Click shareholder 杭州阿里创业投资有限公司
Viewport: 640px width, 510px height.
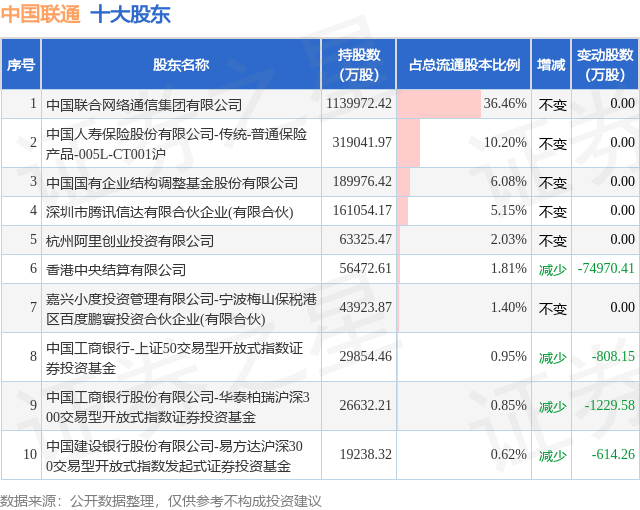130,241
